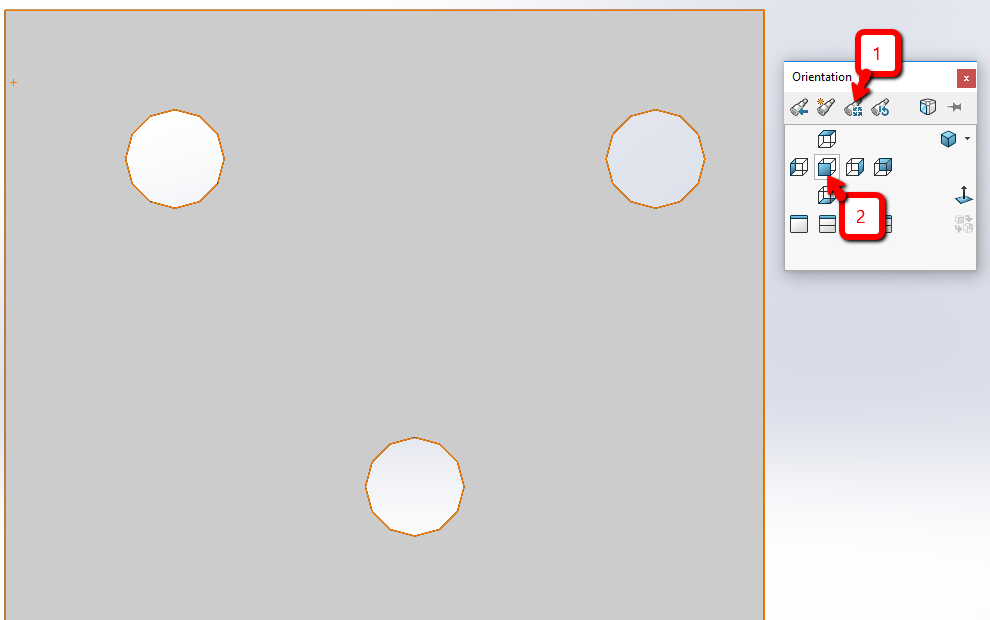
Task: Click the greyed-out Link Views icon
Action: 963,224
